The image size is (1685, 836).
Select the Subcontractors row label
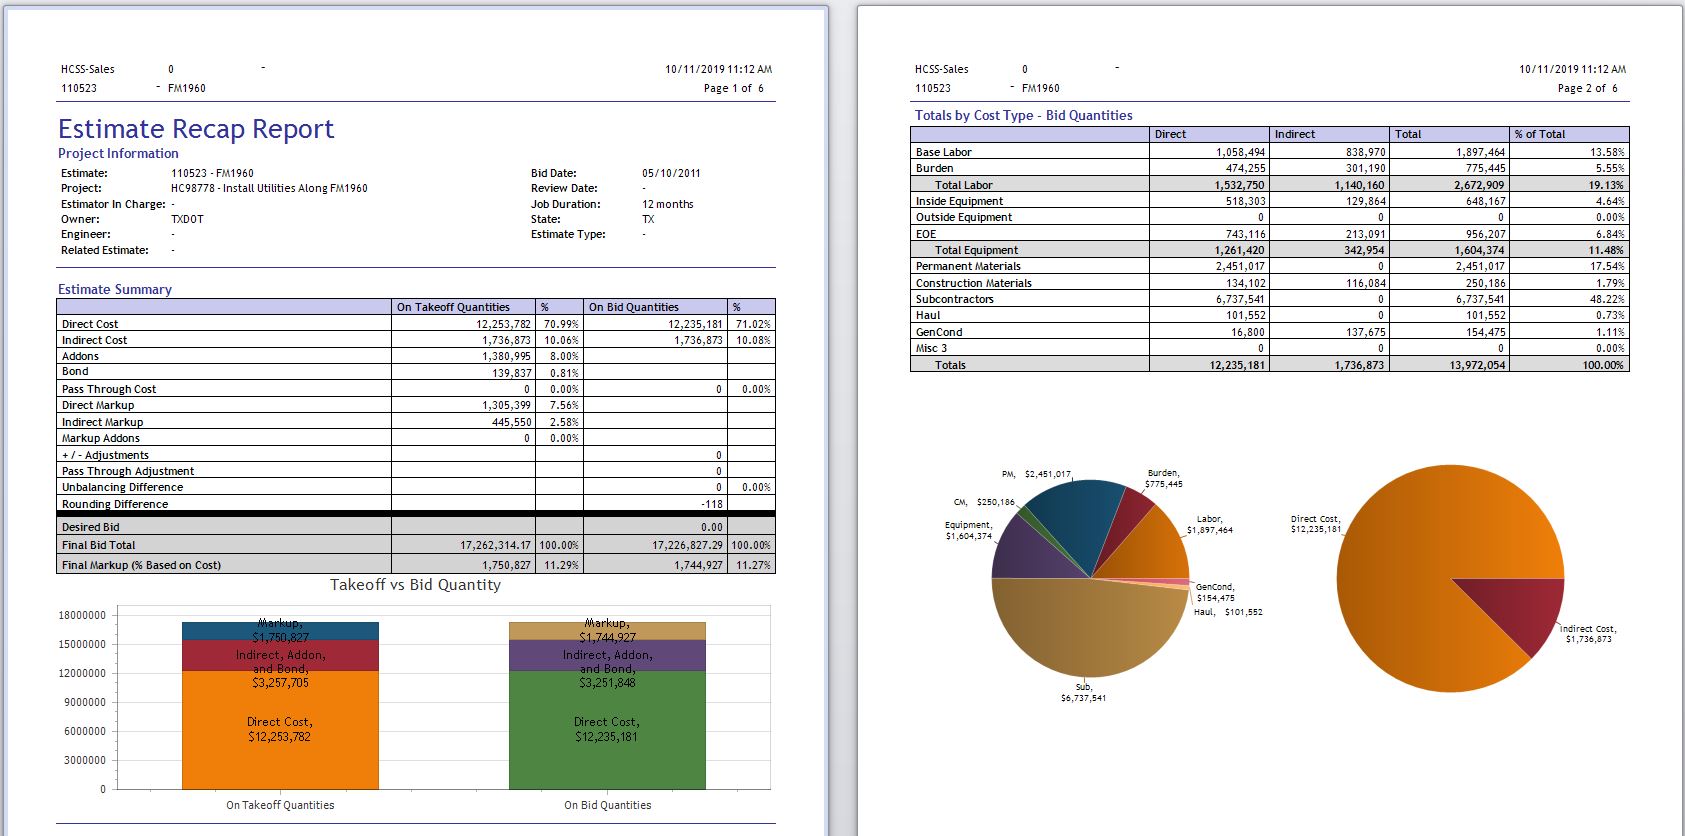point(954,299)
